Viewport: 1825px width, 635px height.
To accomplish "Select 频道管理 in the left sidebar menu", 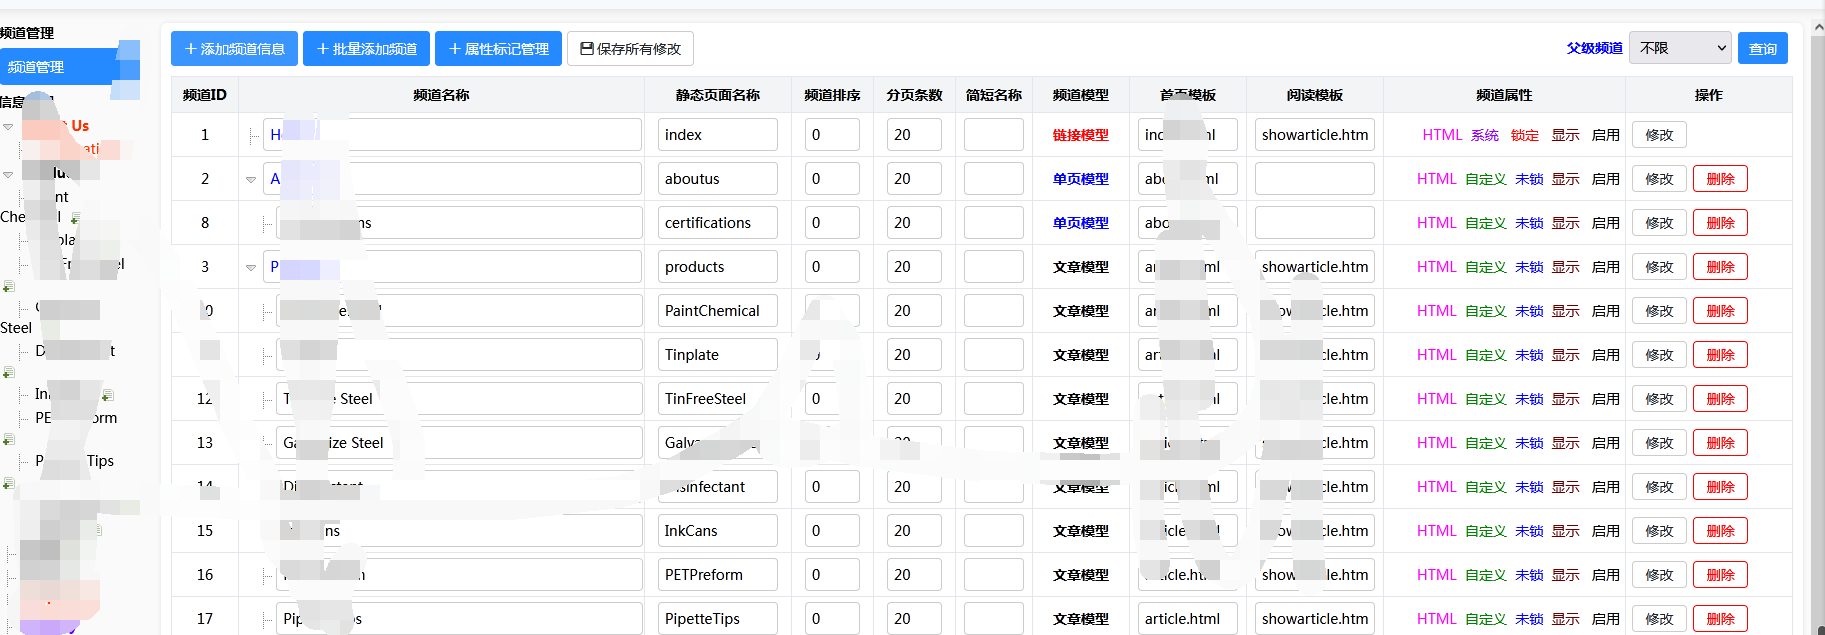I will [68, 67].
